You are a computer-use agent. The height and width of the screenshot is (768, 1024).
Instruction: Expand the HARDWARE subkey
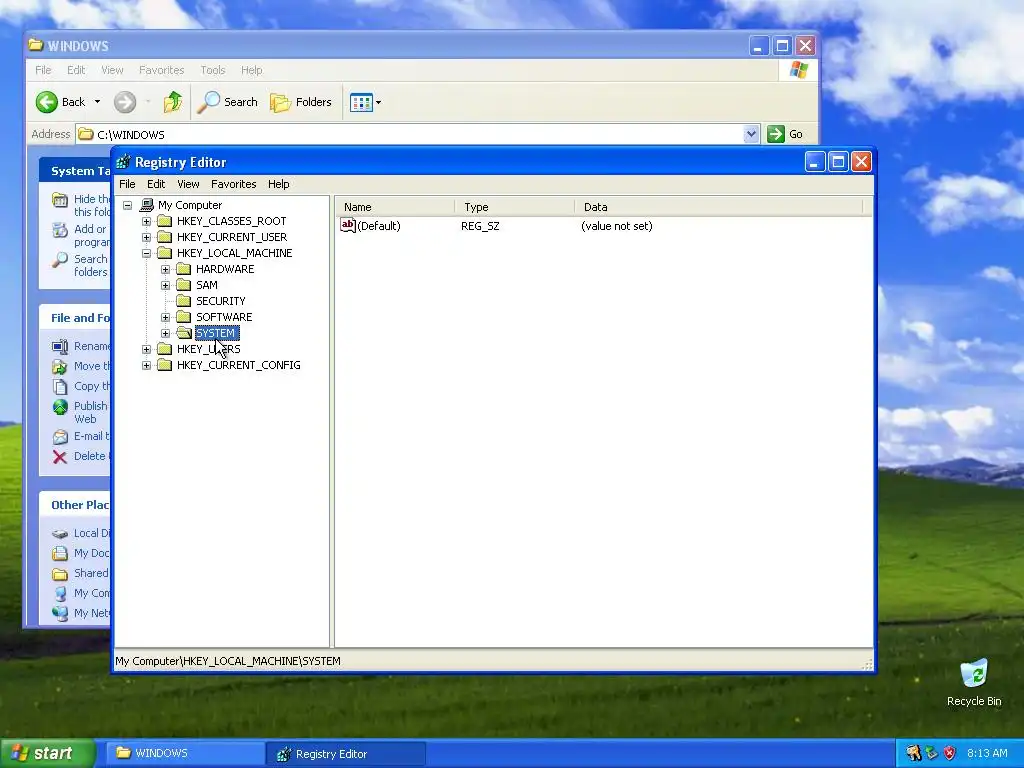point(165,269)
